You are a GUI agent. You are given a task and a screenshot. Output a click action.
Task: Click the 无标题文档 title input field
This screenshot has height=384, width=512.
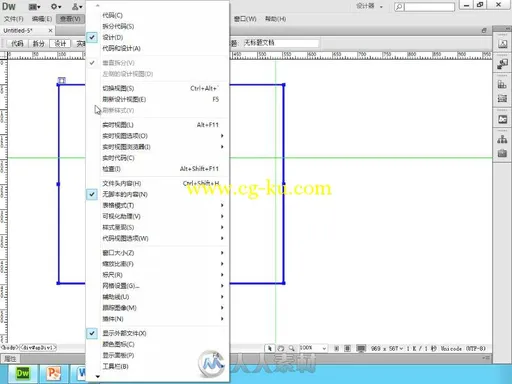tap(281, 43)
